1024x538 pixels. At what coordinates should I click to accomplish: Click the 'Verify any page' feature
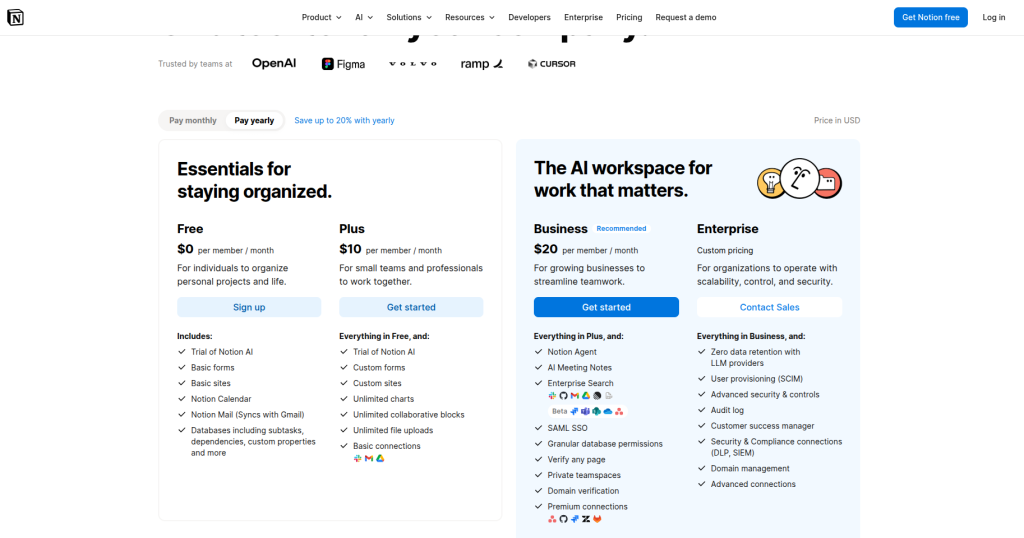pos(576,460)
